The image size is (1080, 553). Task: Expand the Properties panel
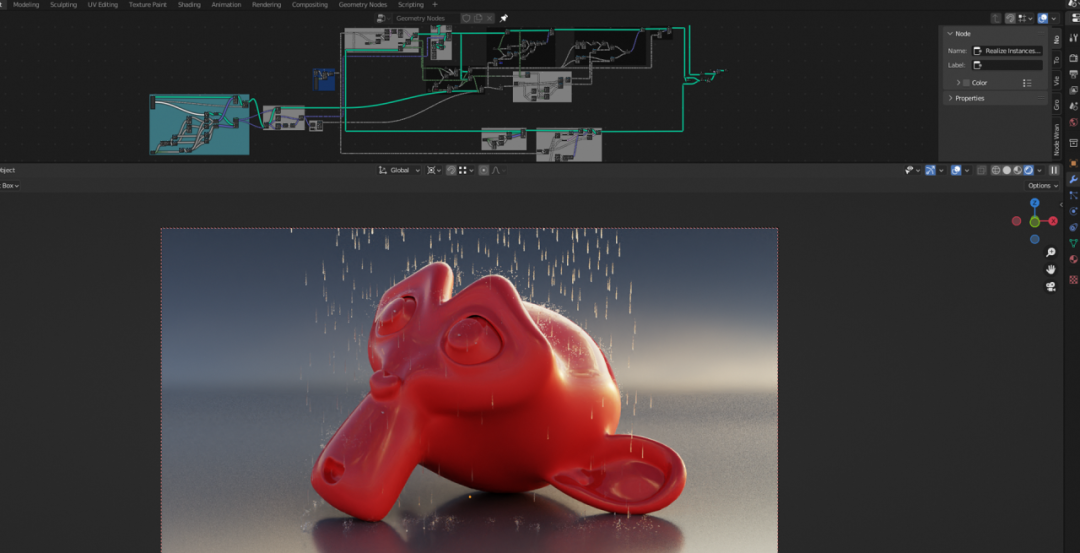(x=995, y=98)
